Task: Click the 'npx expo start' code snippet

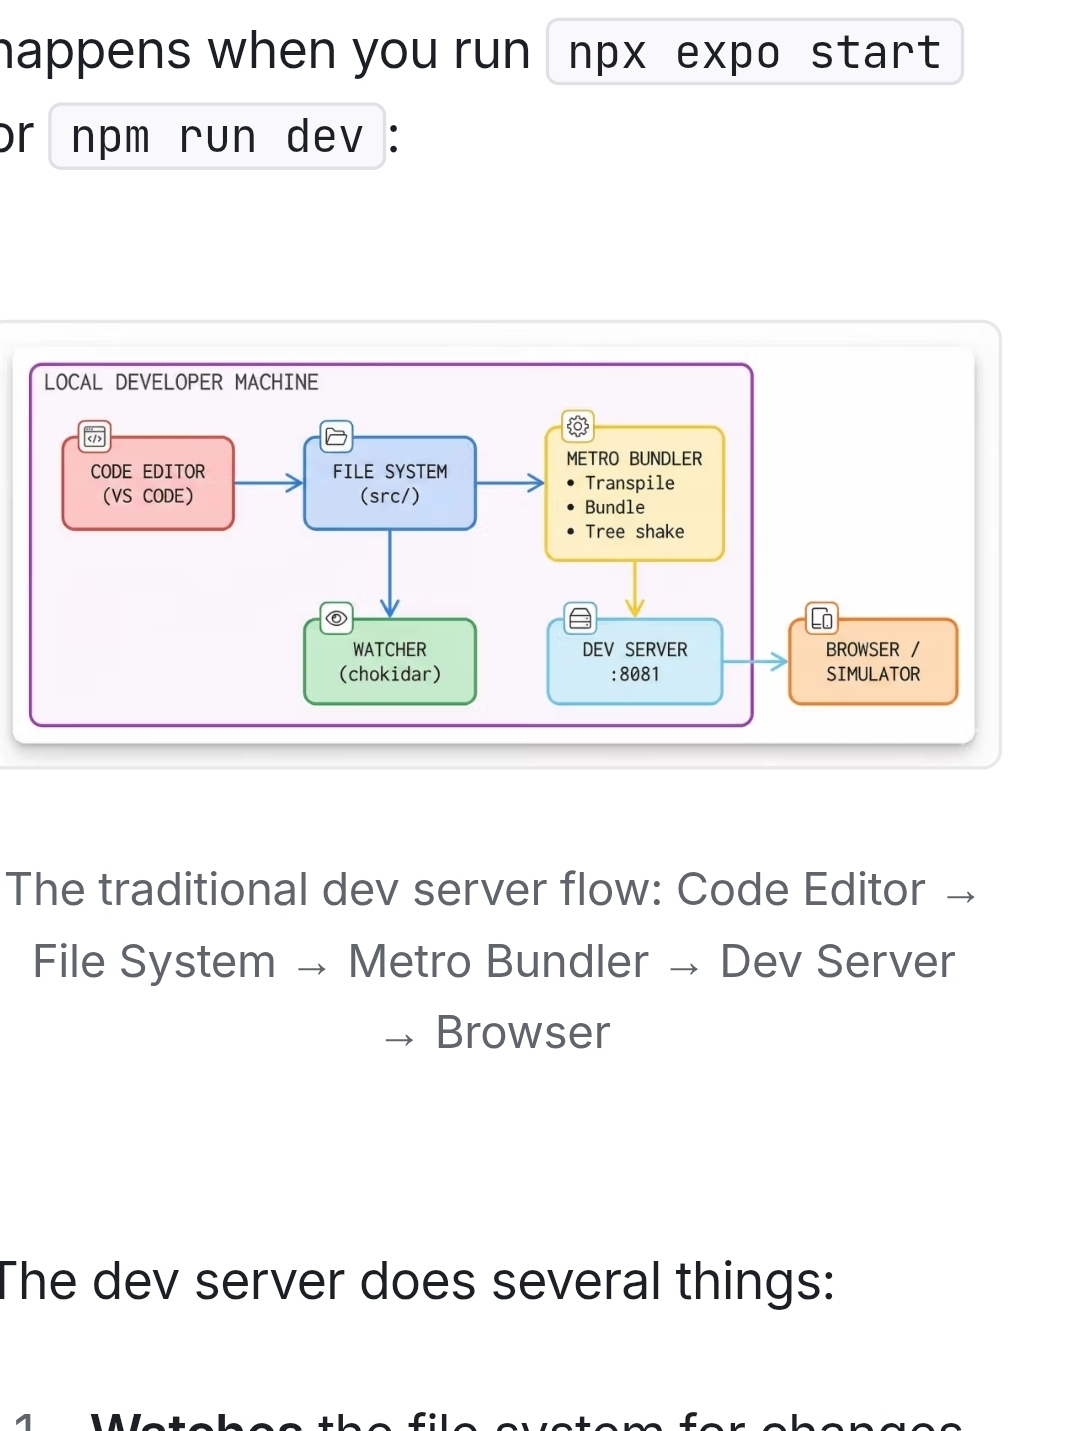Action: pos(754,52)
